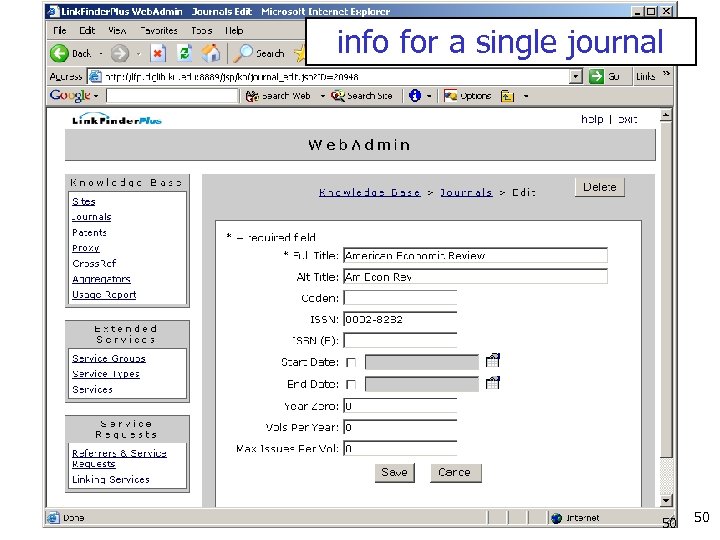Click the Refresh page icon
Image resolution: width=720 pixels, height=540 pixels.
pyautogui.click(x=185, y=54)
